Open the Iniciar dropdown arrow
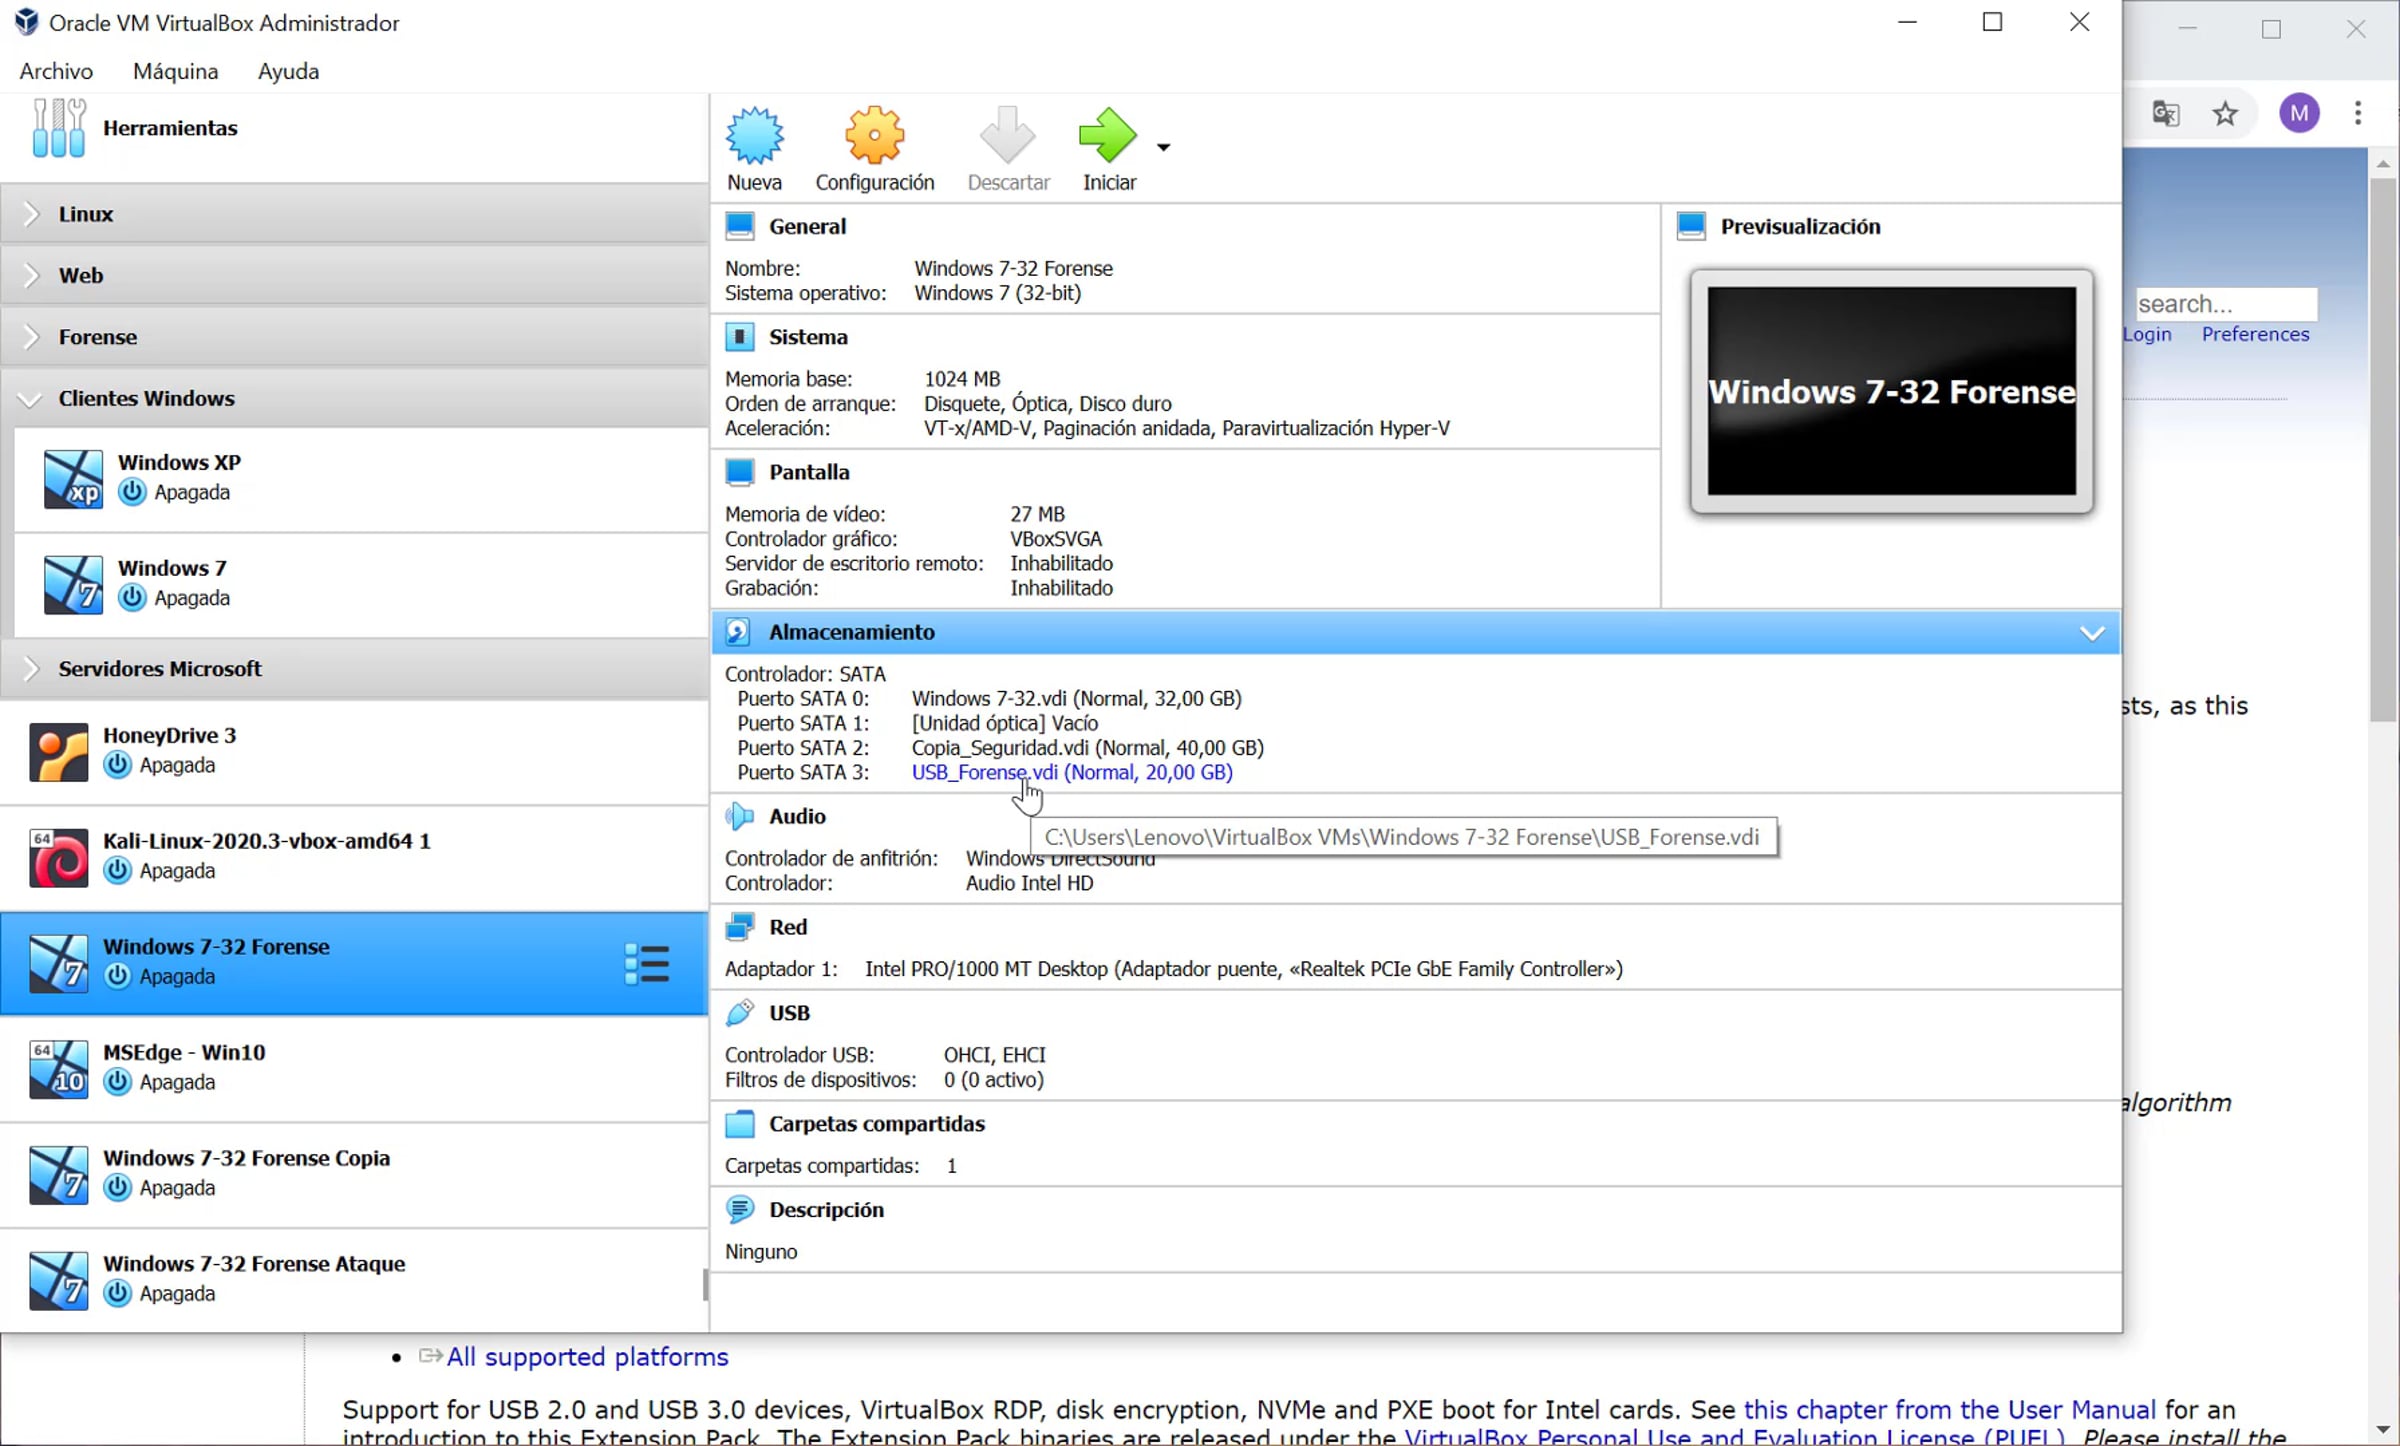Image resolution: width=2400 pixels, height=1446 pixels. click(1163, 147)
